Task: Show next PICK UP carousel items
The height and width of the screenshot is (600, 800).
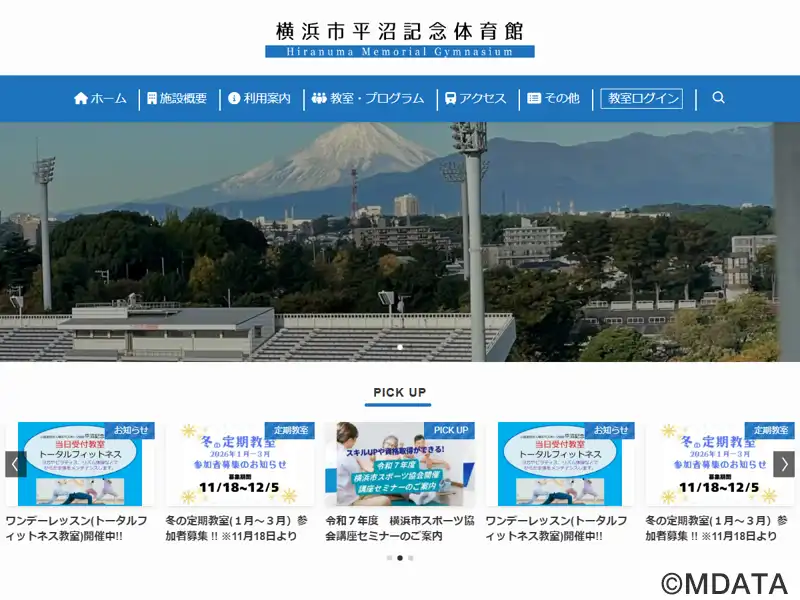Action: [x=784, y=464]
